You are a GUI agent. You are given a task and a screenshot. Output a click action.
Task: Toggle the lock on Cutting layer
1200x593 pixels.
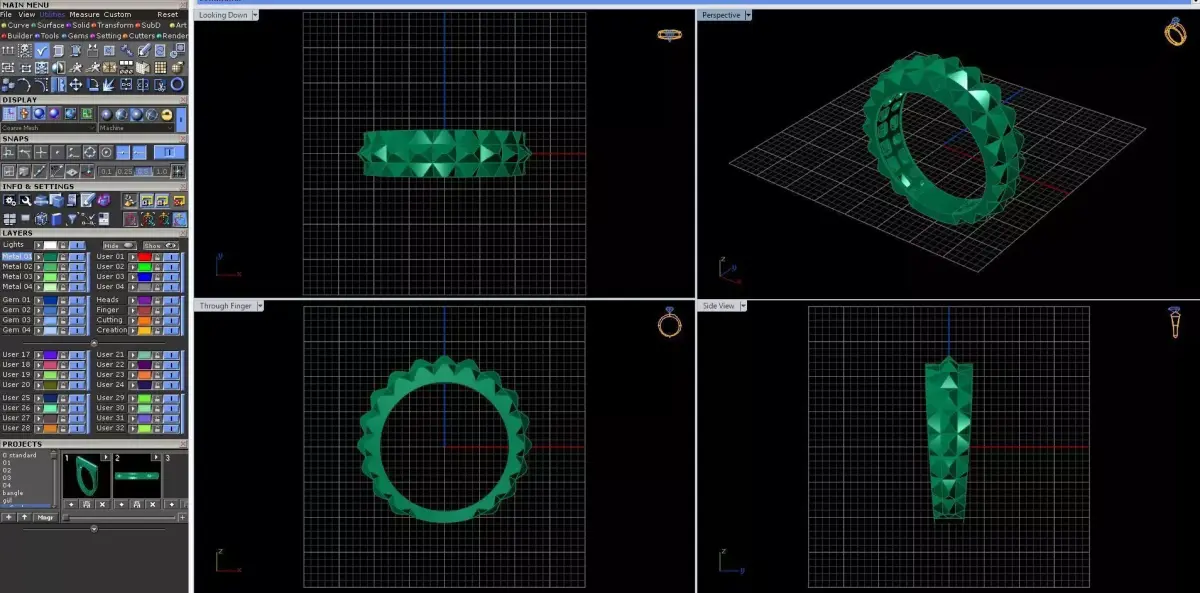click(158, 320)
